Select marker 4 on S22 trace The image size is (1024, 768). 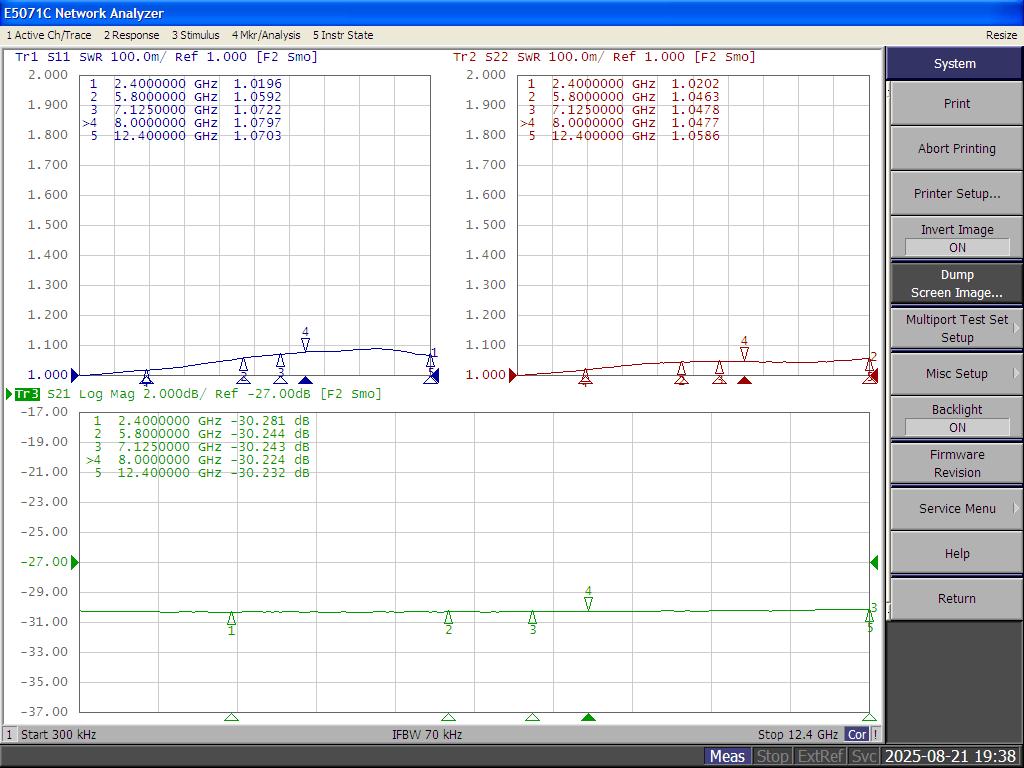744,353
